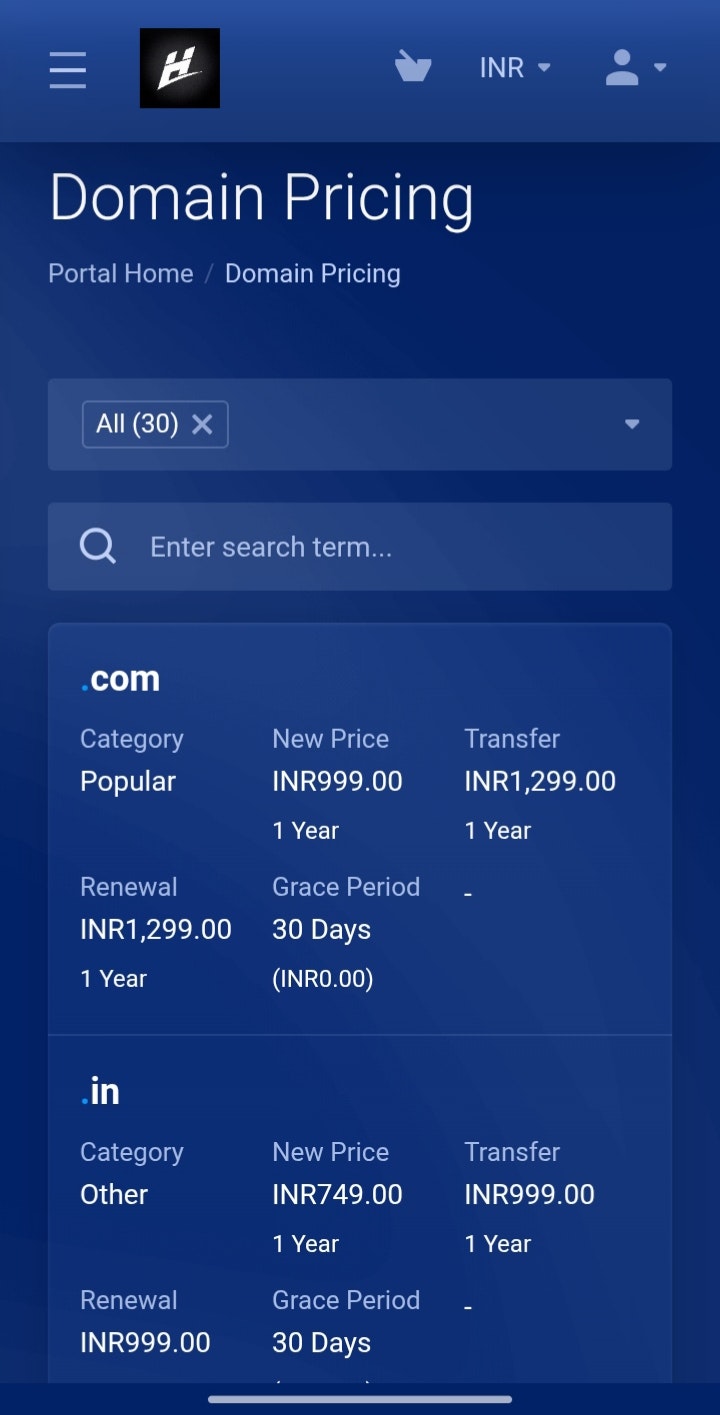Open the INR currency dropdown

click(513, 68)
